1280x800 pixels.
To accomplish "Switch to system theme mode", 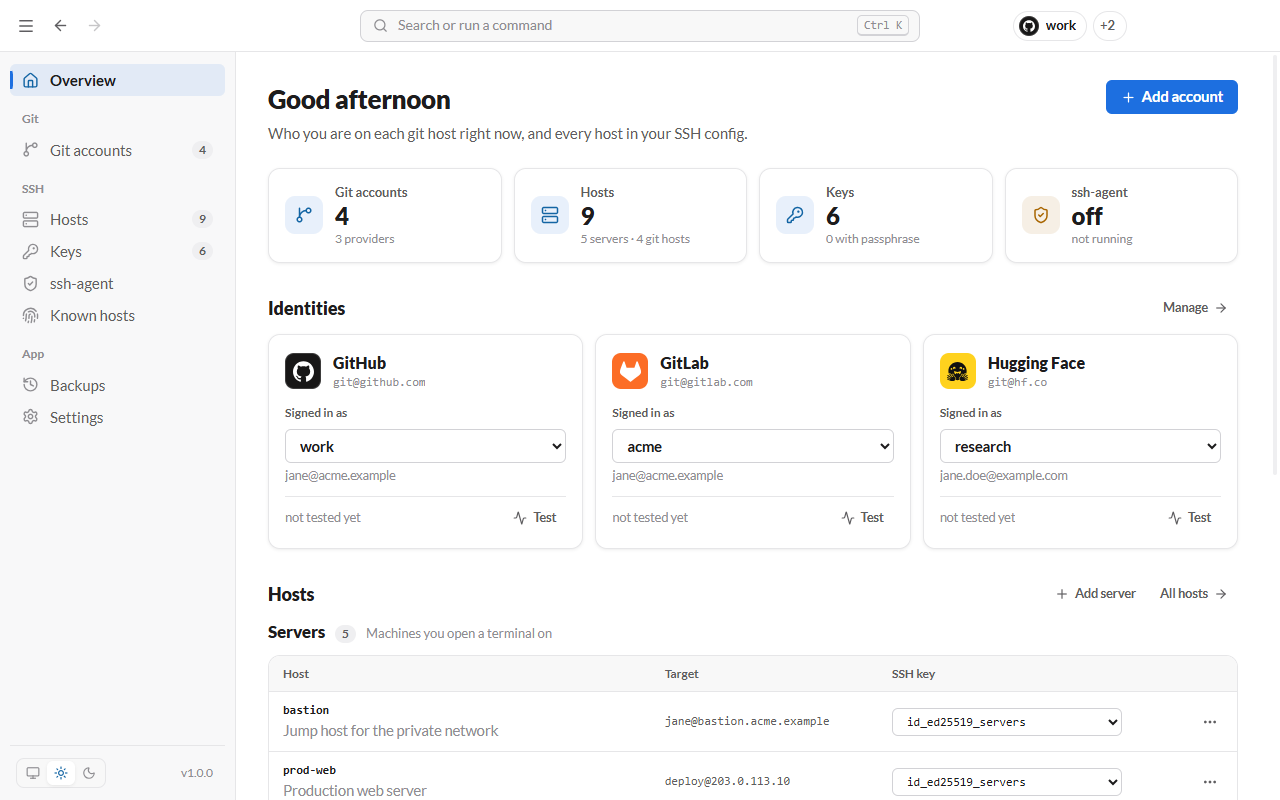I will click(x=33, y=773).
